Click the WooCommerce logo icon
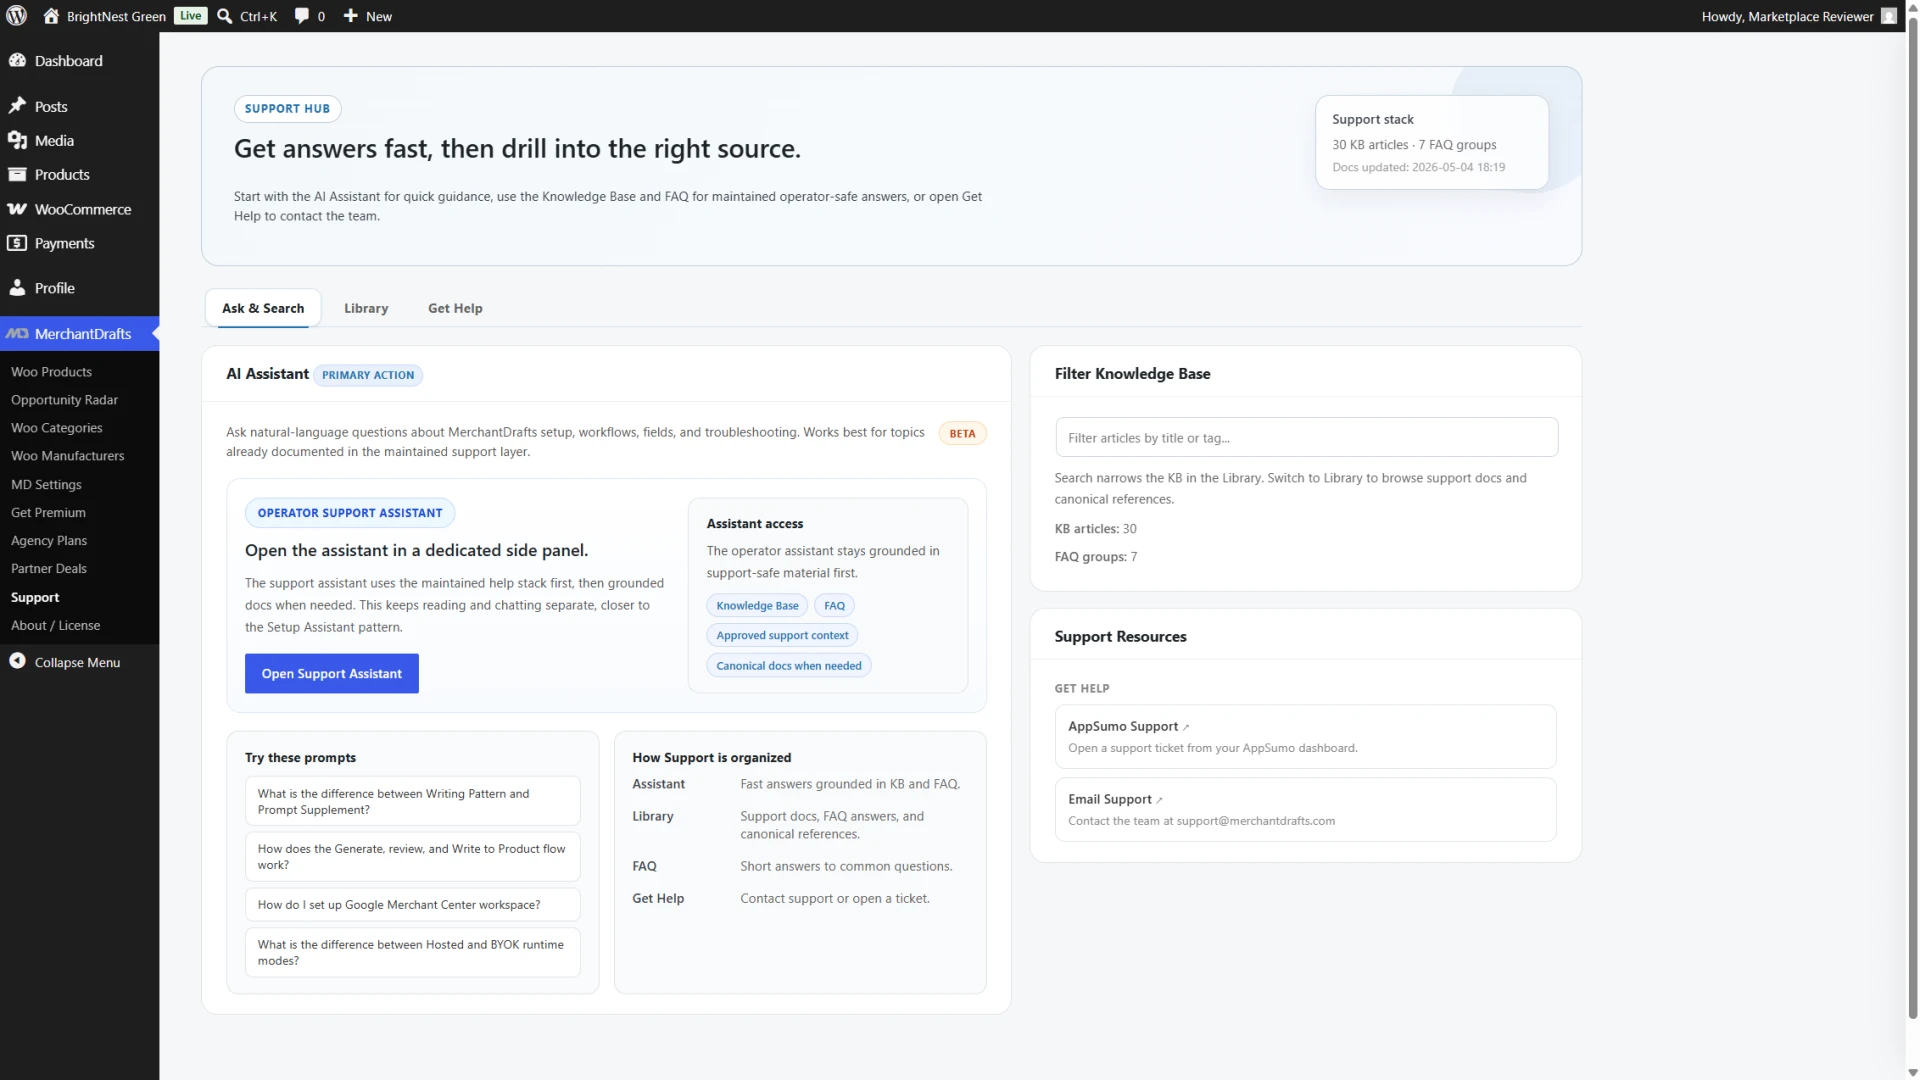The image size is (1920, 1080). 17,209
